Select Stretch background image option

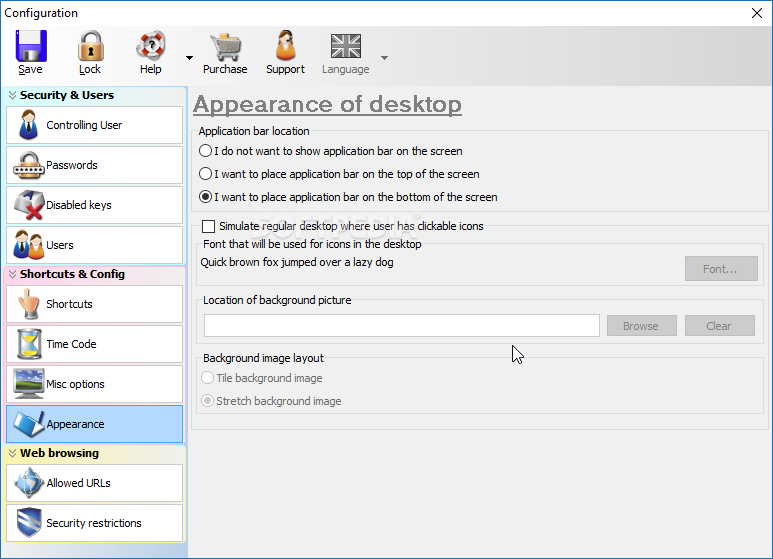coord(208,401)
